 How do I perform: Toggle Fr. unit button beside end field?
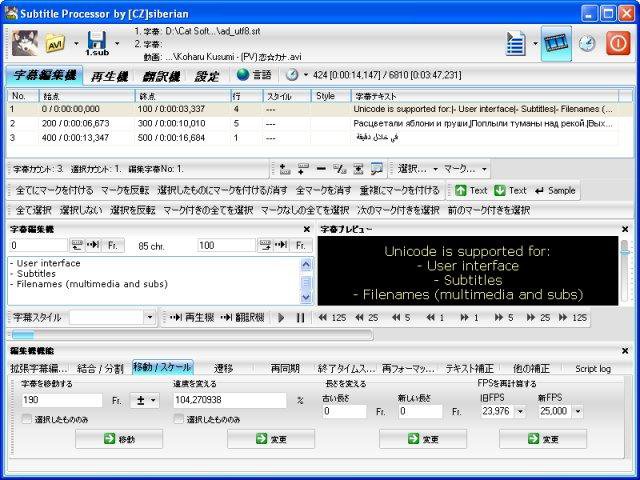tap(301, 245)
